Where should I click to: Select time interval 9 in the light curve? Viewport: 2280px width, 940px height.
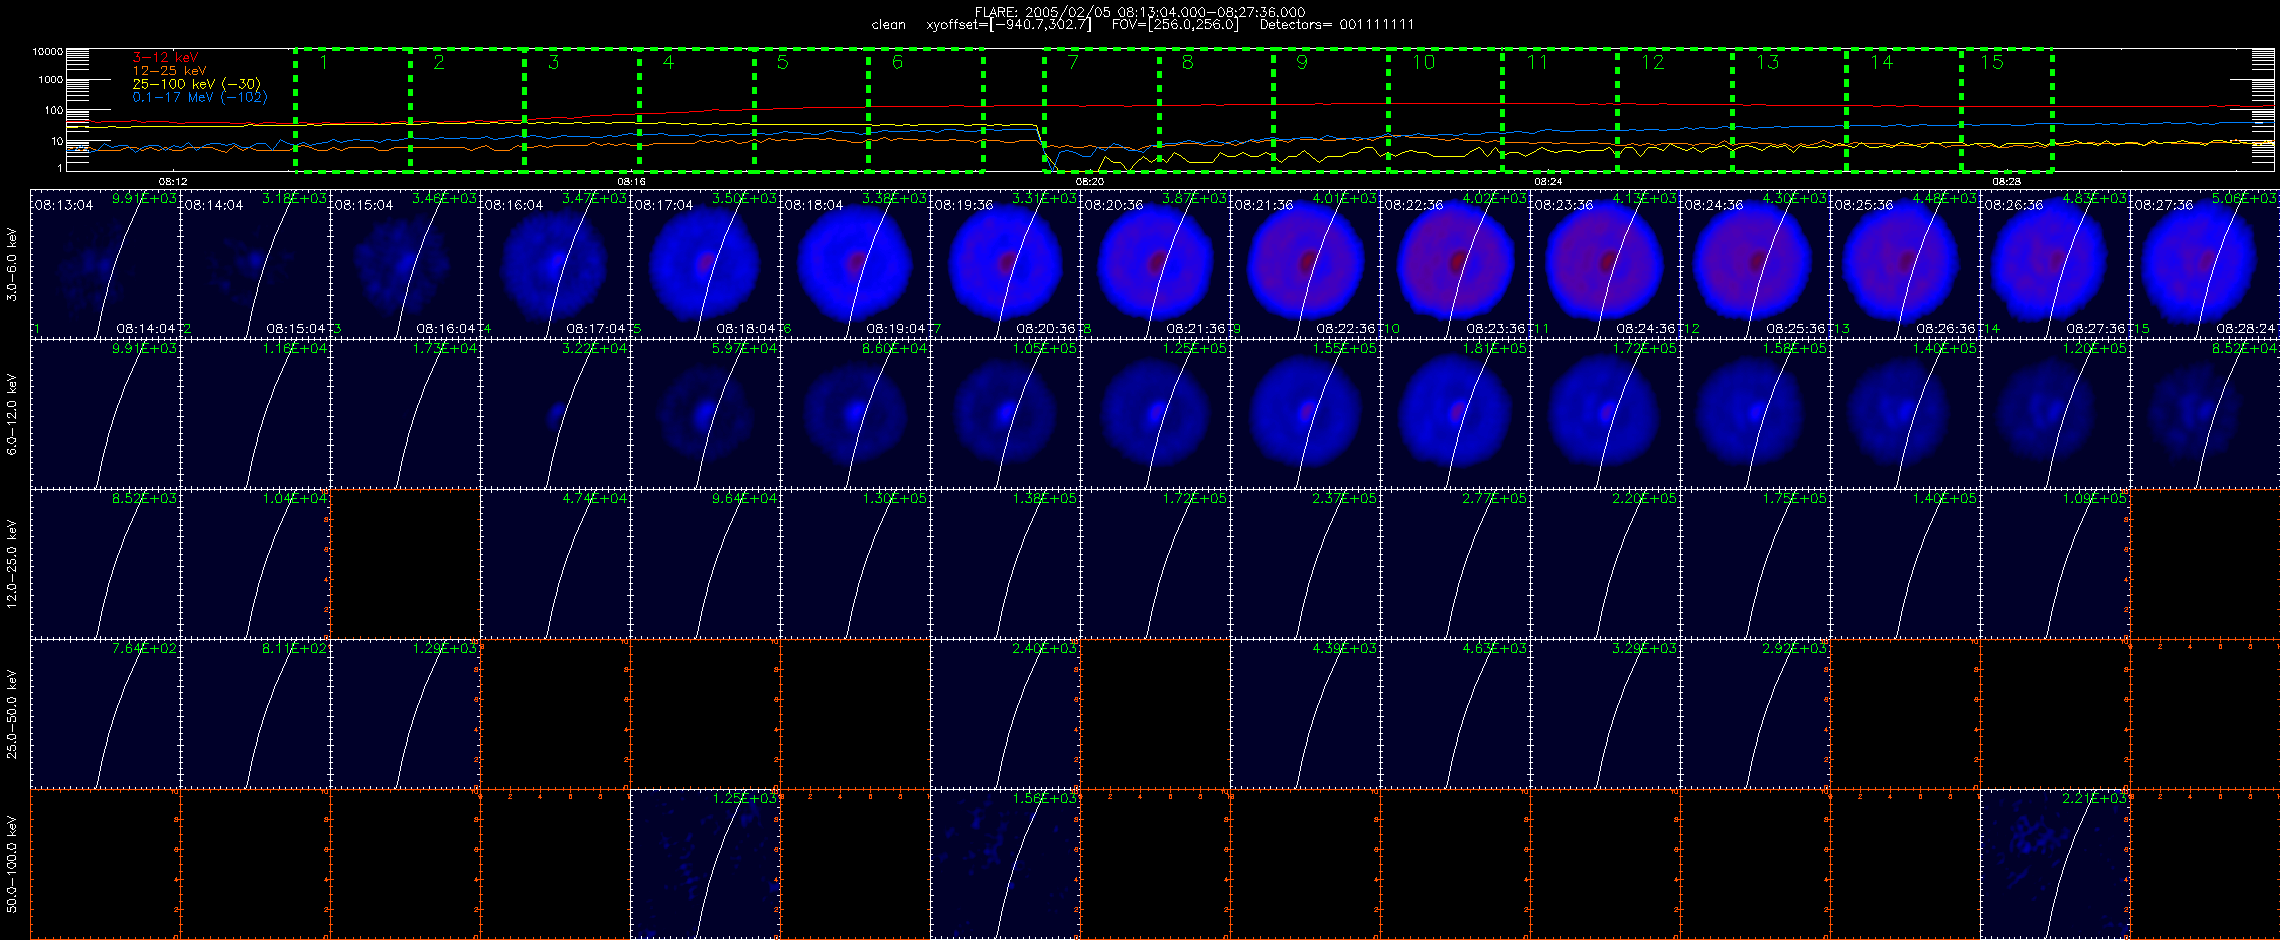coord(1331,109)
